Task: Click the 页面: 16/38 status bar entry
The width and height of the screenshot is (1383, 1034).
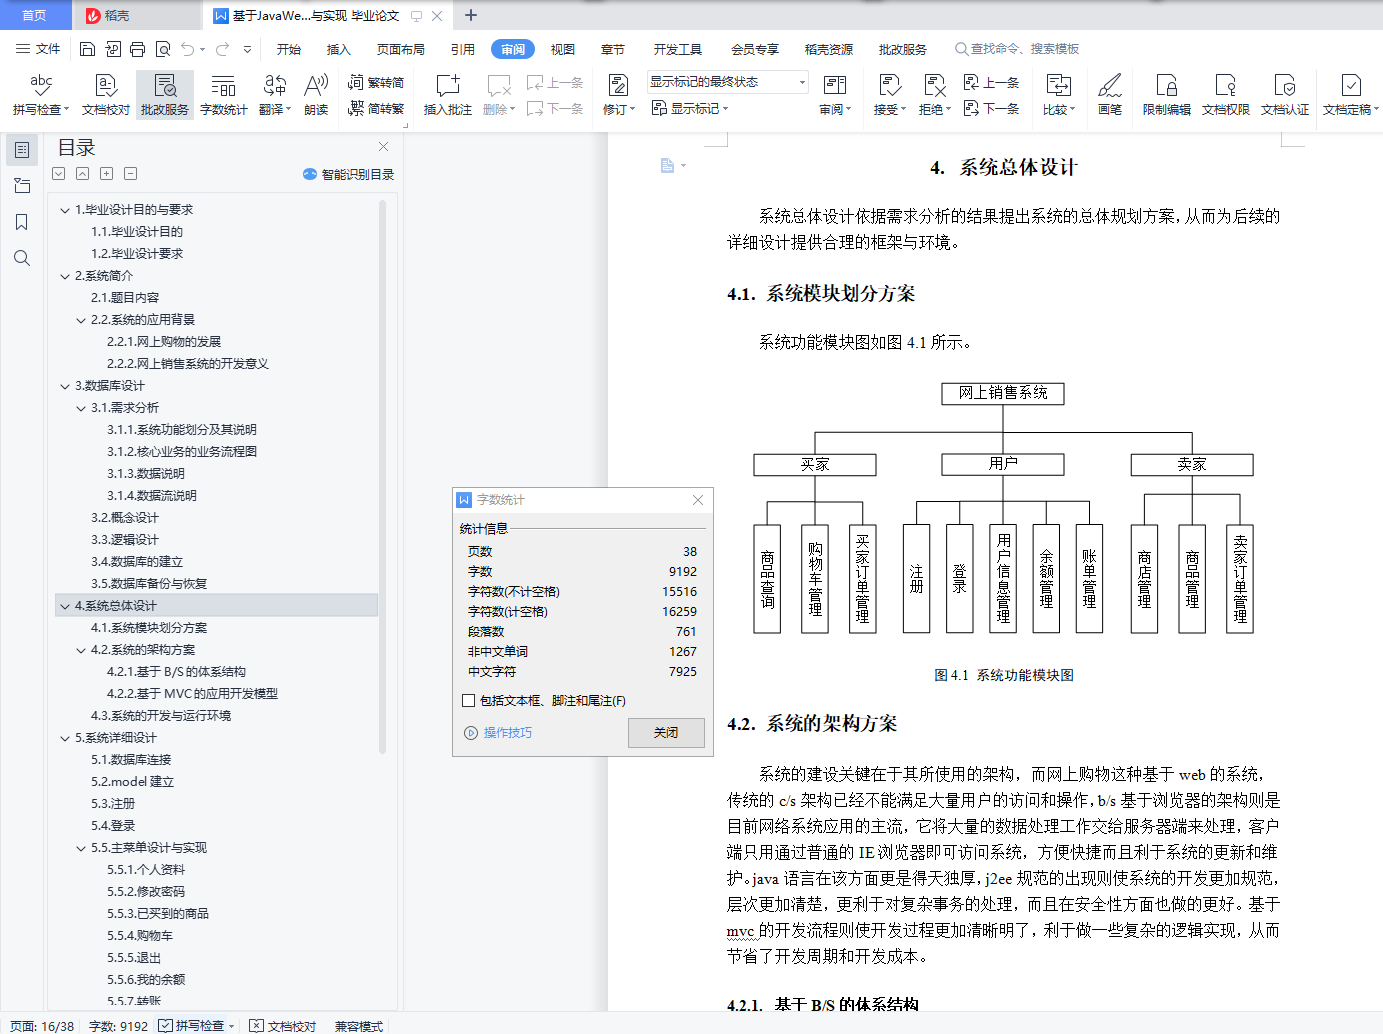Action: tap(42, 1026)
